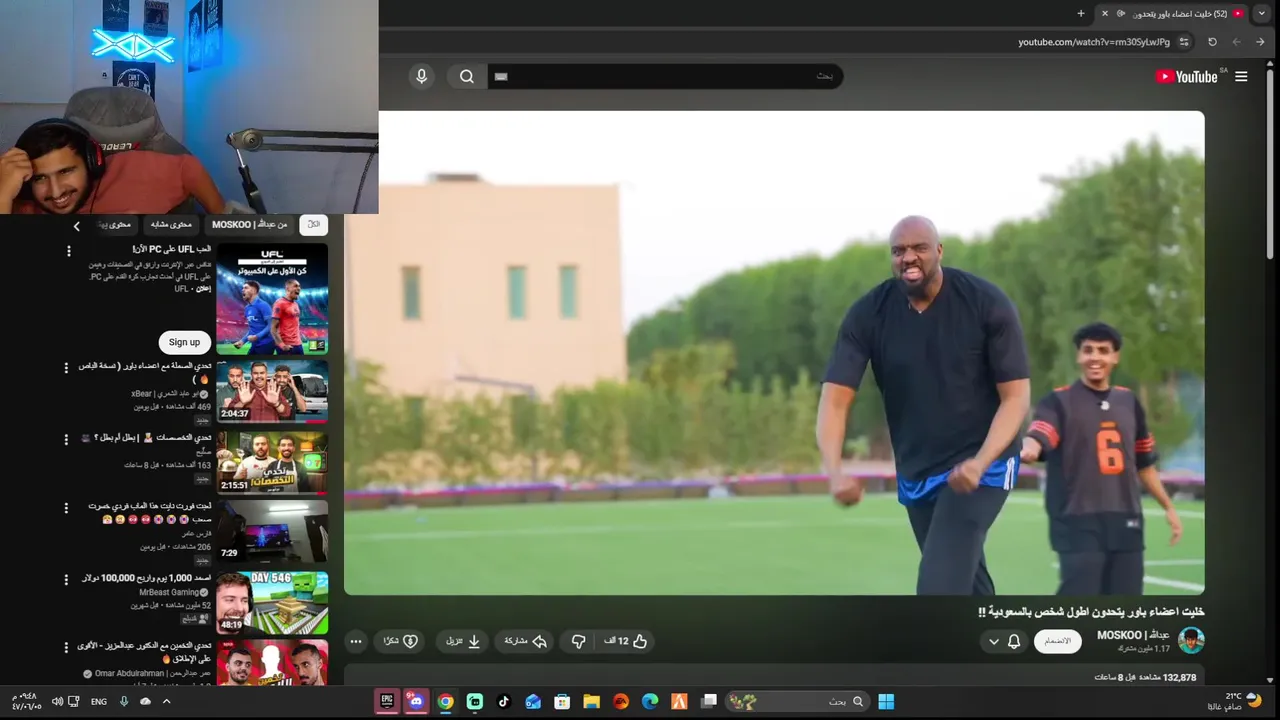
Task: Select the الكل filter chip
Action: 314,225
